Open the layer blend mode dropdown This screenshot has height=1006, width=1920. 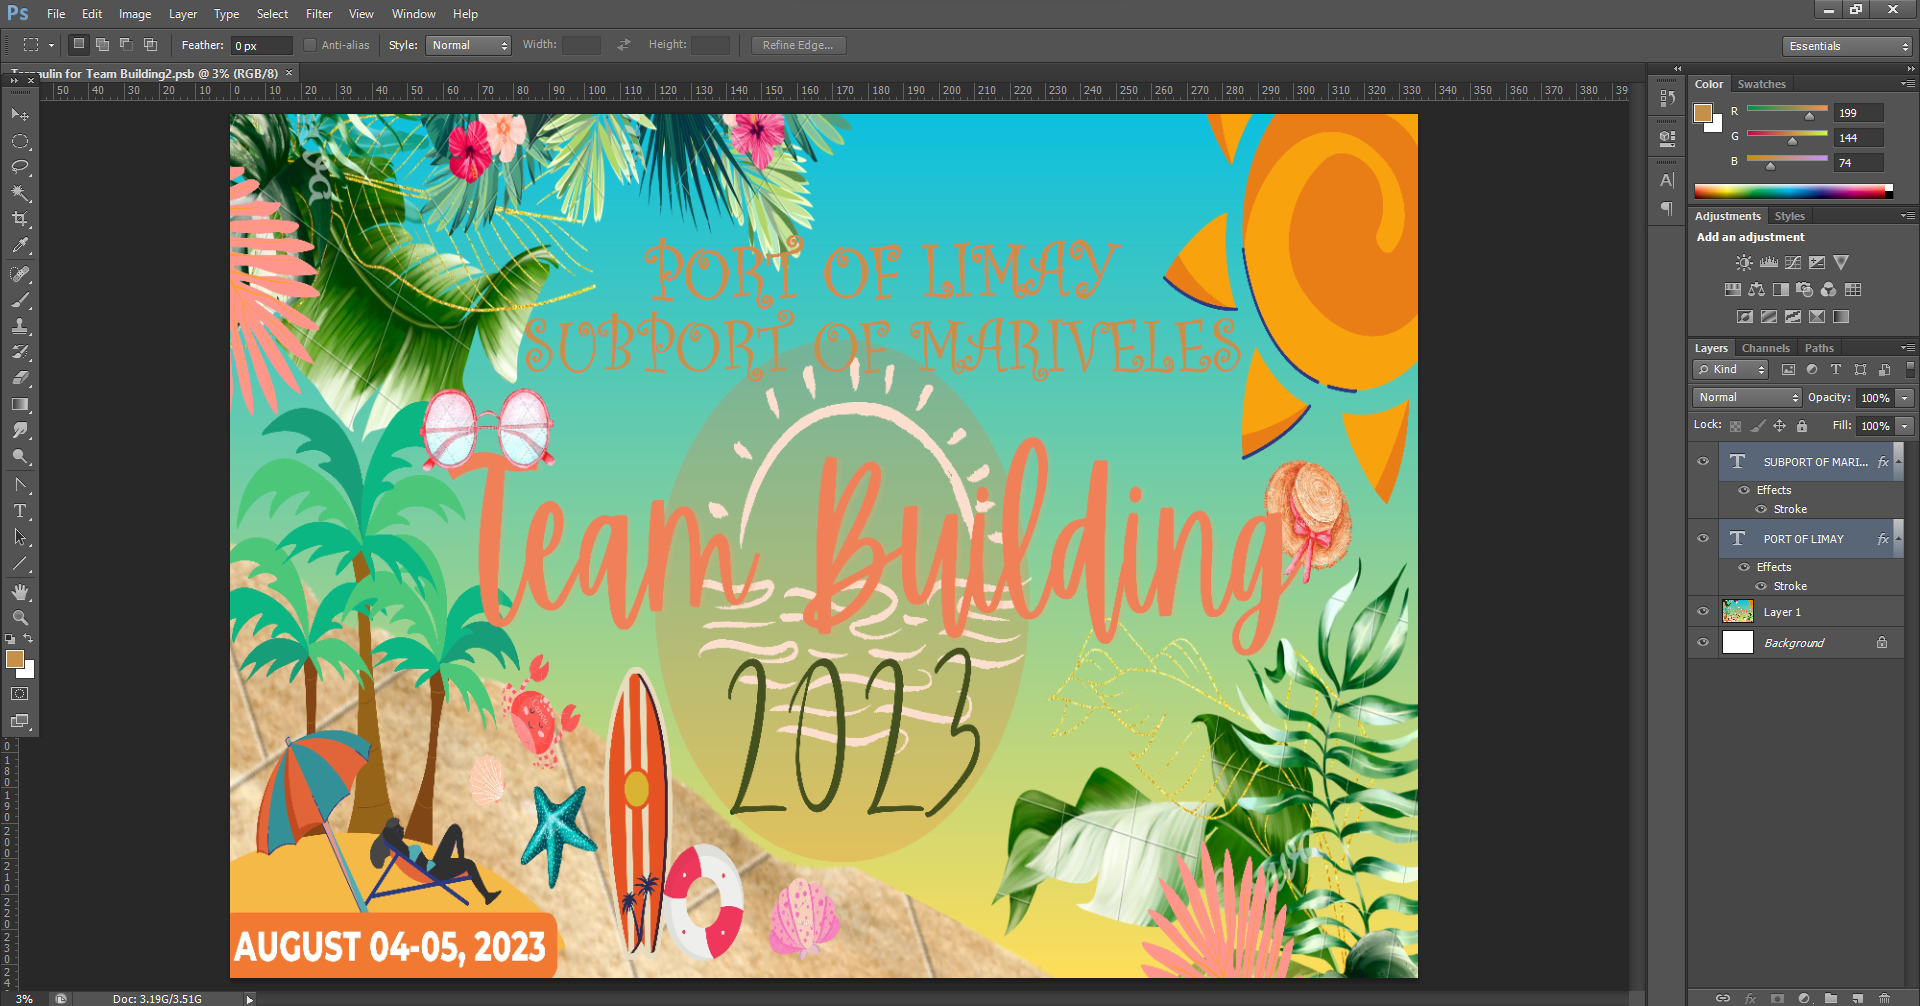pyautogui.click(x=1747, y=398)
